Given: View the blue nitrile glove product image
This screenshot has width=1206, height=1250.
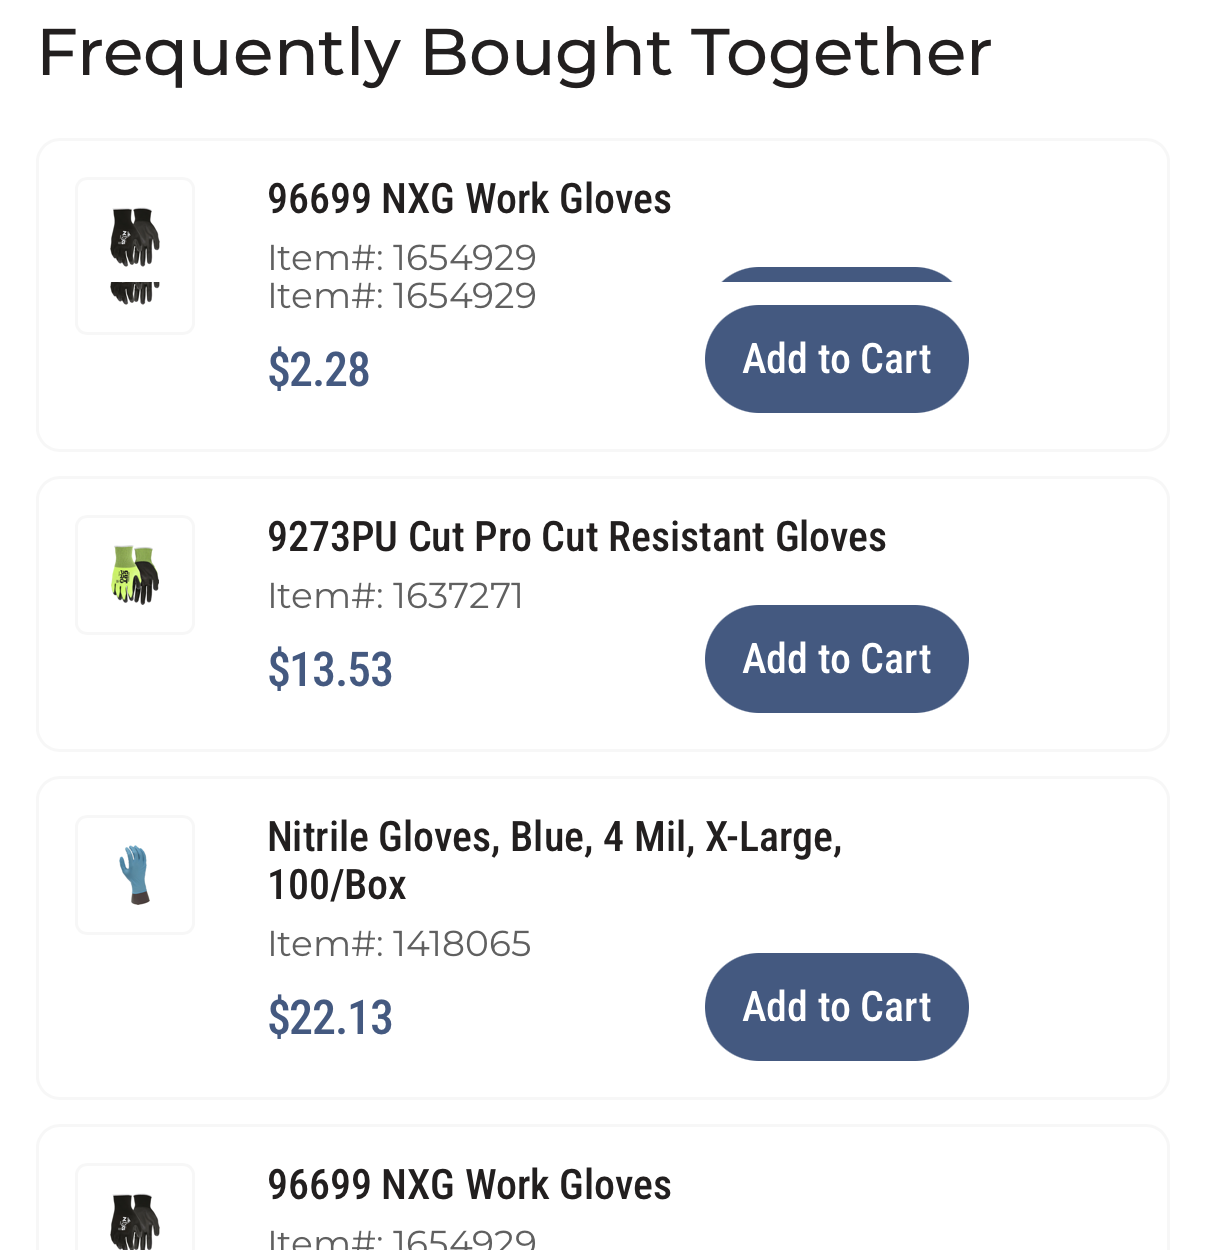Looking at the screenshot, I should 135,875.
